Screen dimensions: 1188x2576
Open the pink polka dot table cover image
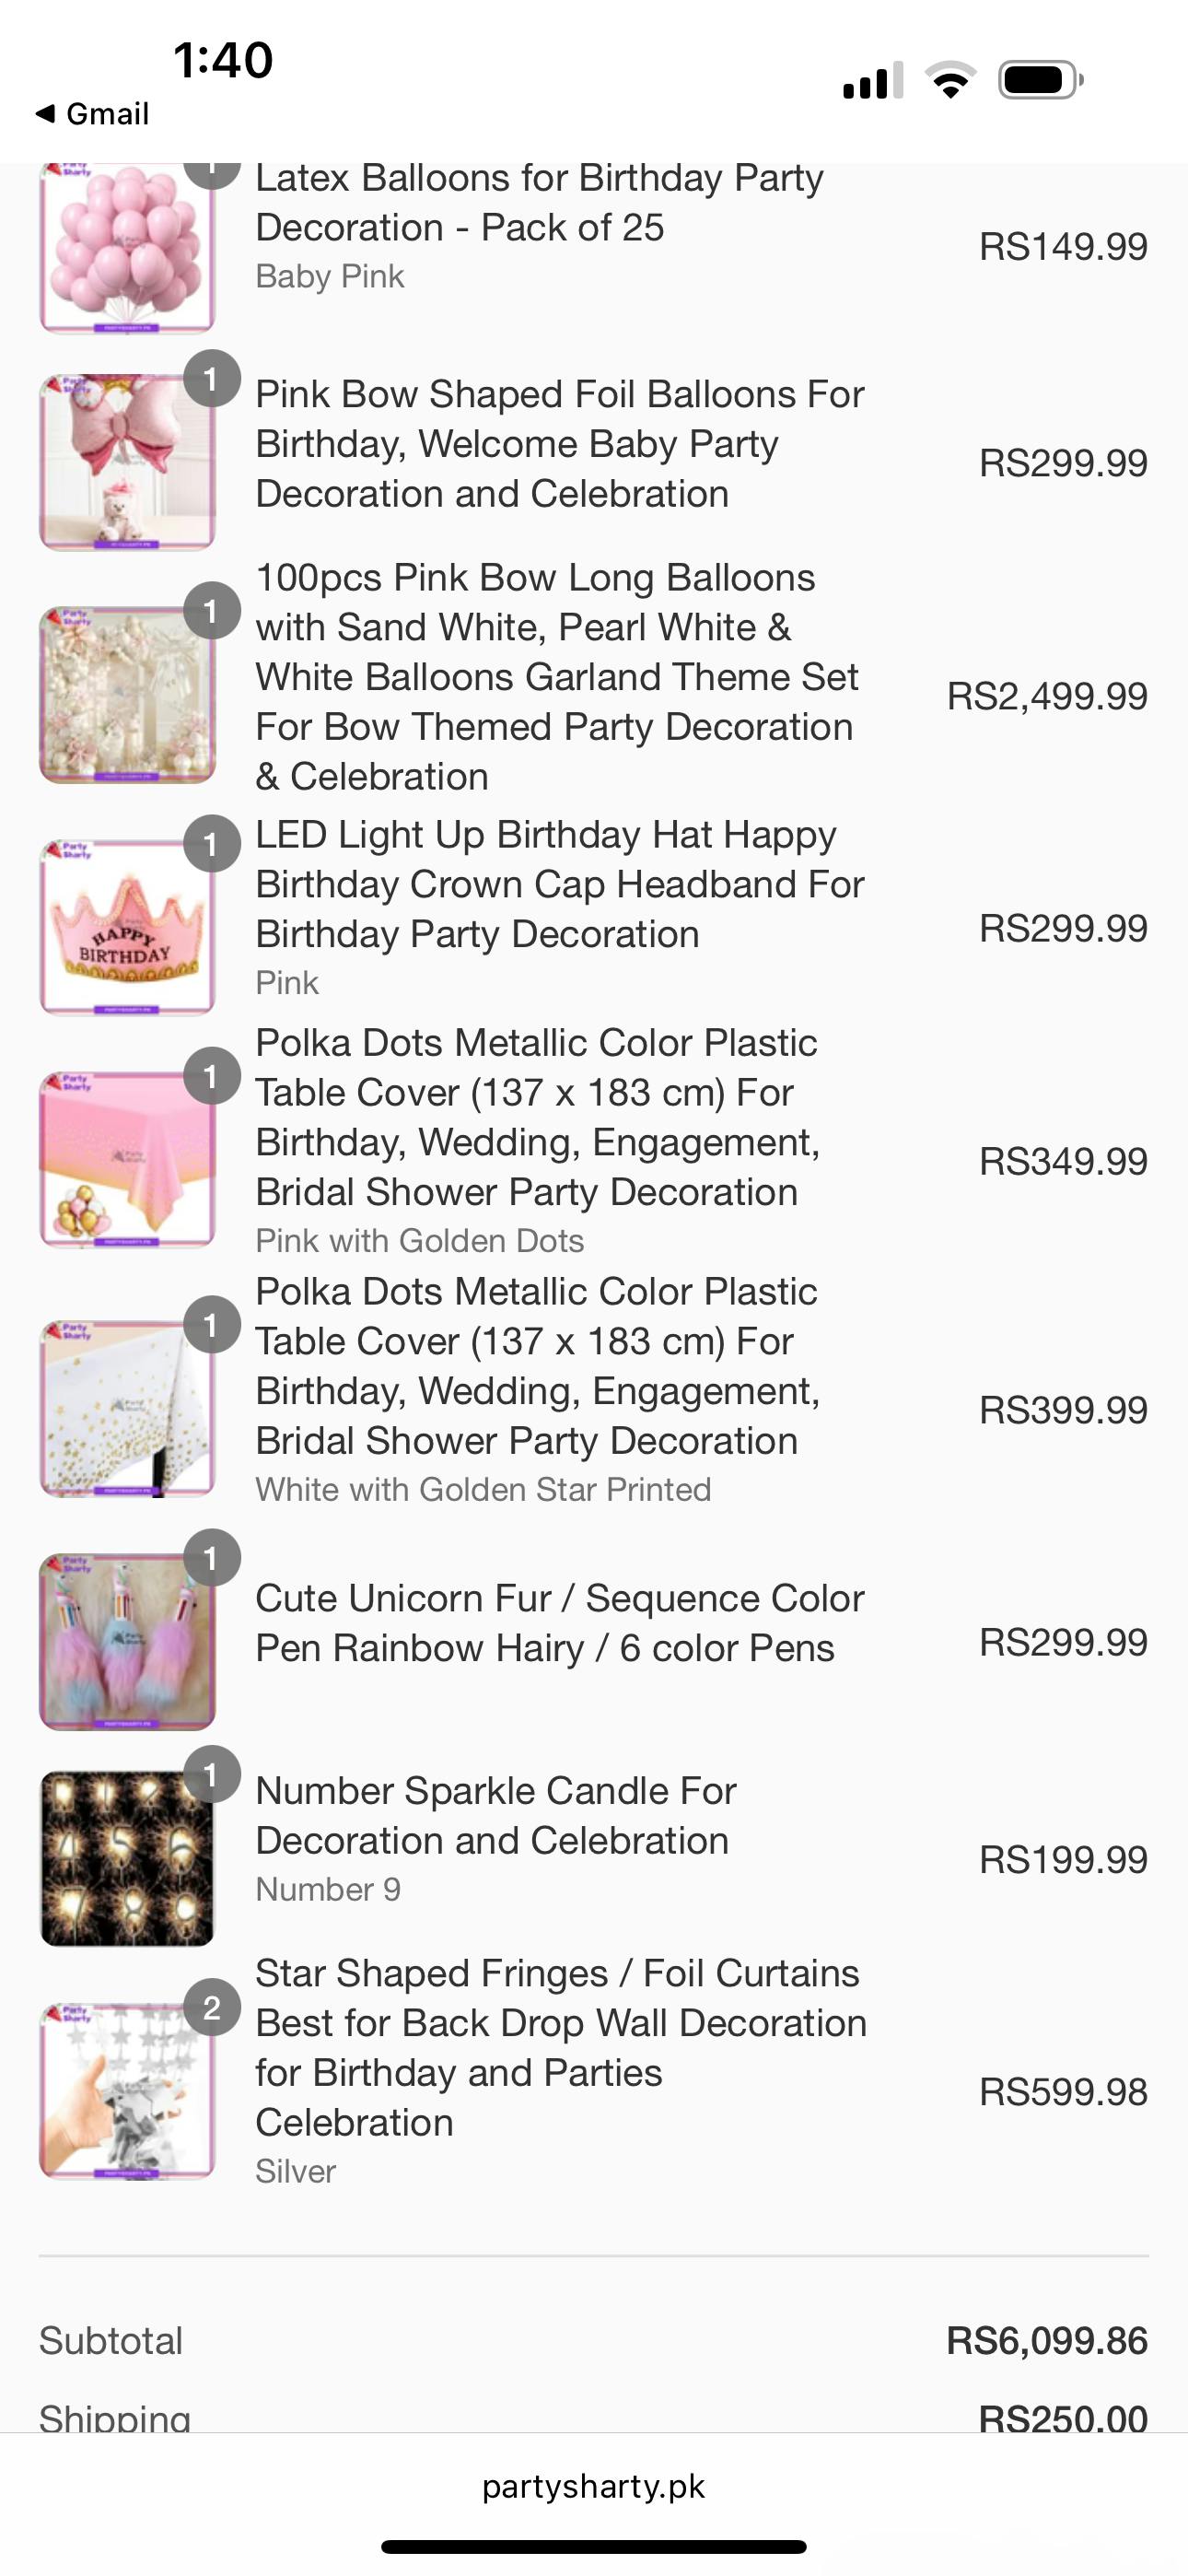127,1160
